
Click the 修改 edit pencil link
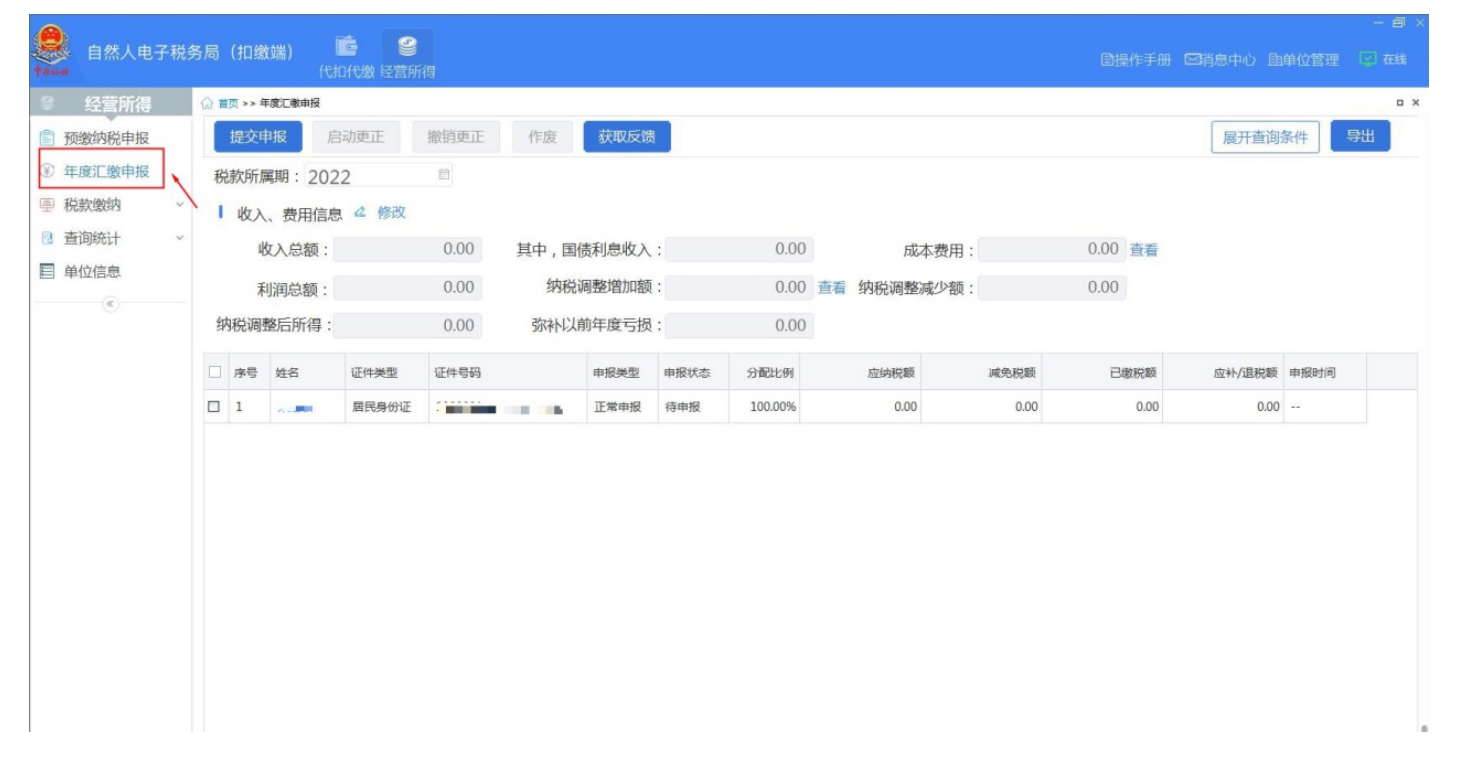(x=380, y=213)
